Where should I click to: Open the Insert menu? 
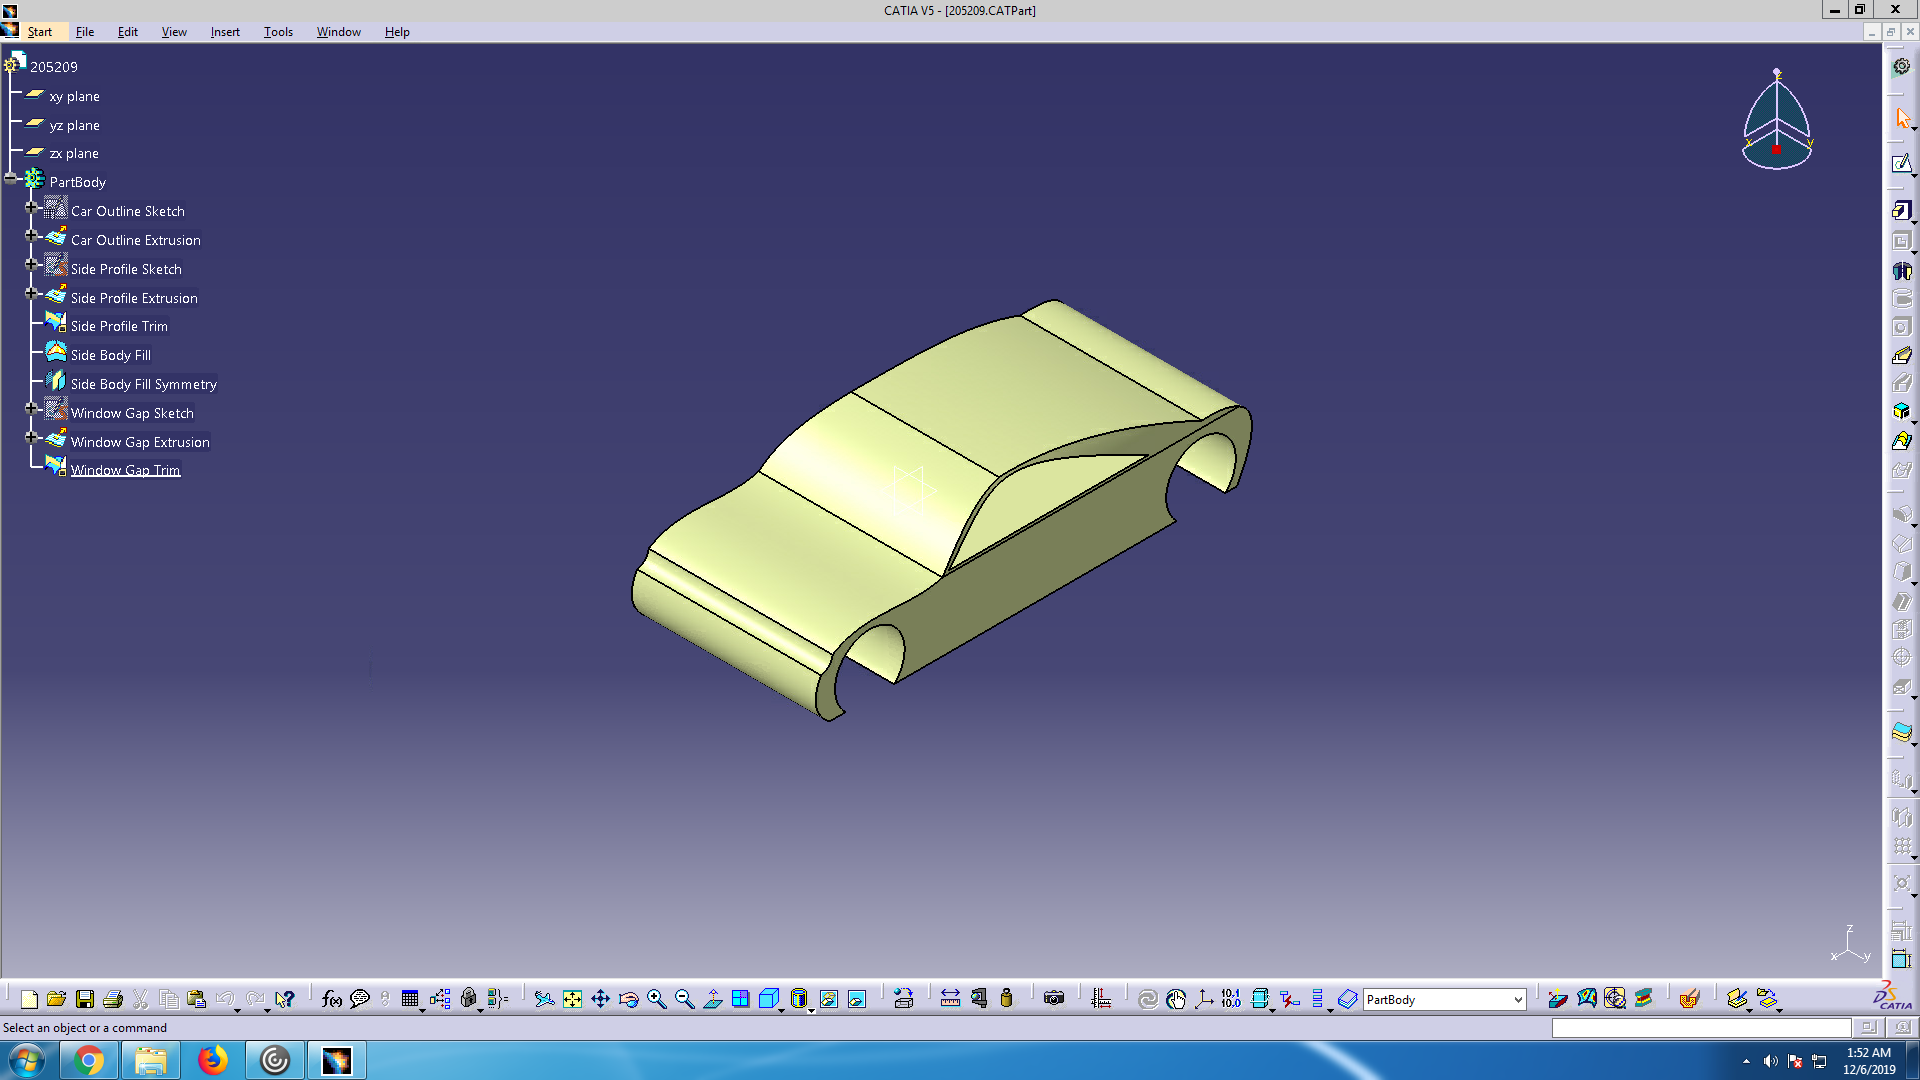click(x=225, y=32)
